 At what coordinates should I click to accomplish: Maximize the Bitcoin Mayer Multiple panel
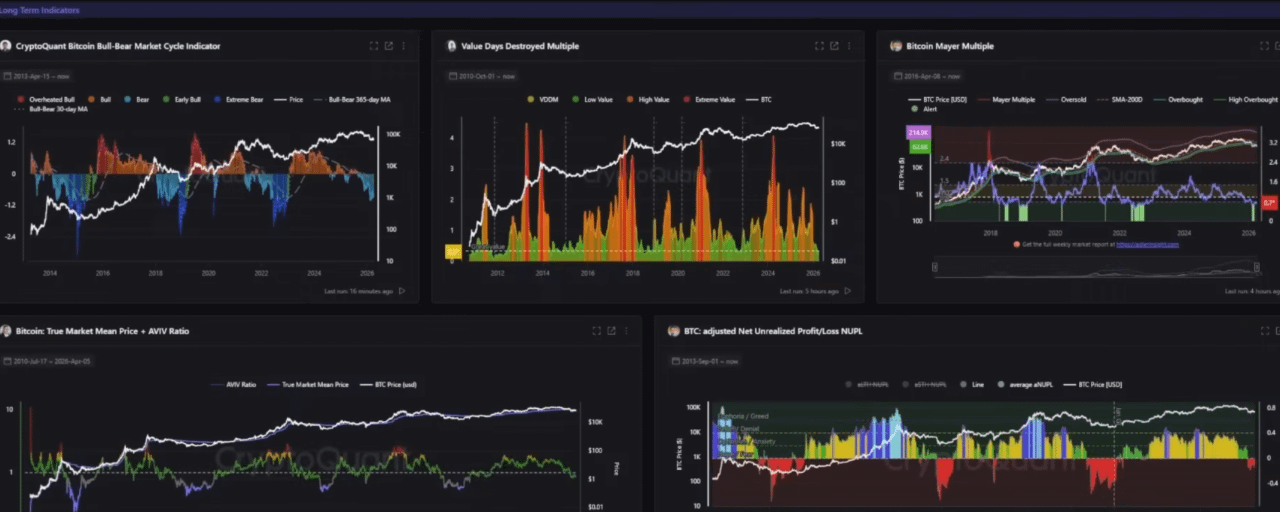coord(1265,46)
